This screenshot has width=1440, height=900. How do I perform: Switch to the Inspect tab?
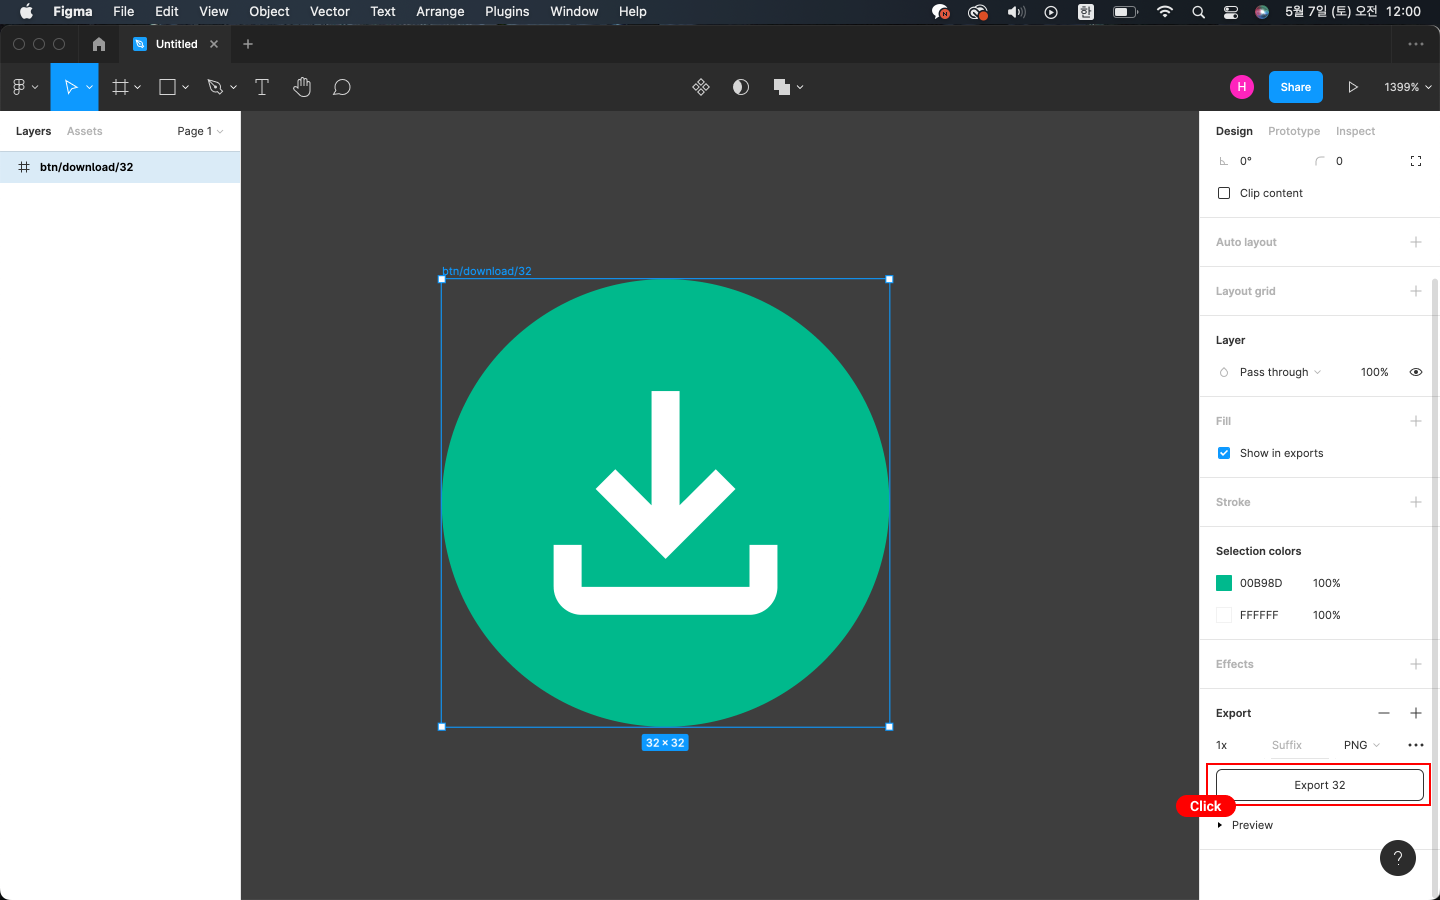pyautogui.click(x=1355, y=131)
